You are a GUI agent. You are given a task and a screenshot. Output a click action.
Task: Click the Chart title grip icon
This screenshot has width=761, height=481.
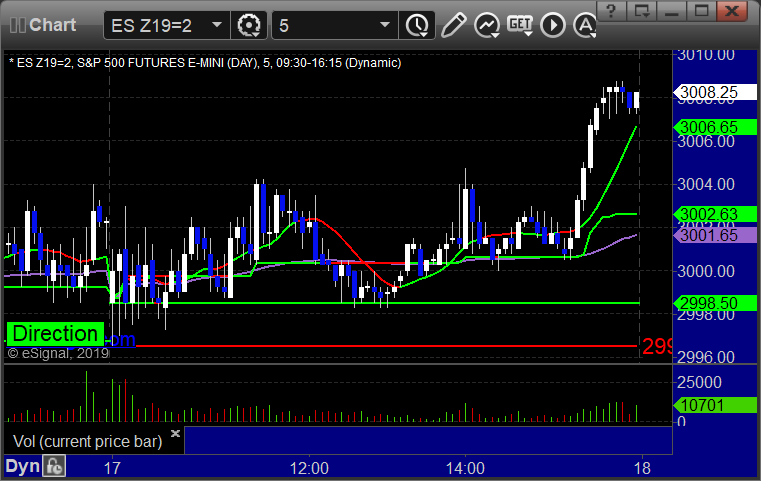tap(17, 25)
